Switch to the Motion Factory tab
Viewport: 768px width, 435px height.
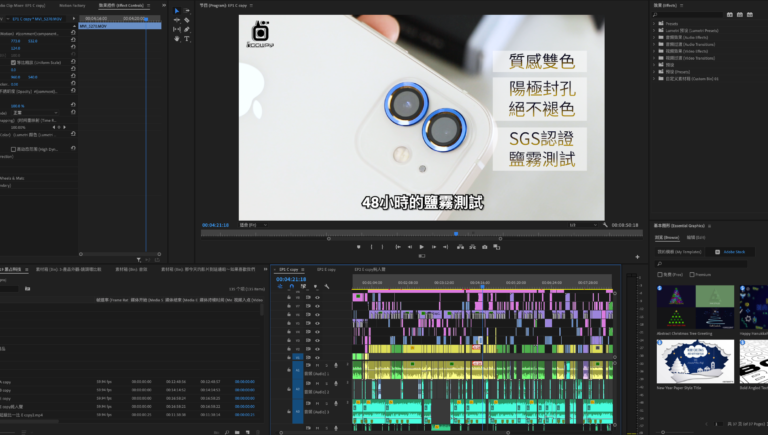[72, 5]
